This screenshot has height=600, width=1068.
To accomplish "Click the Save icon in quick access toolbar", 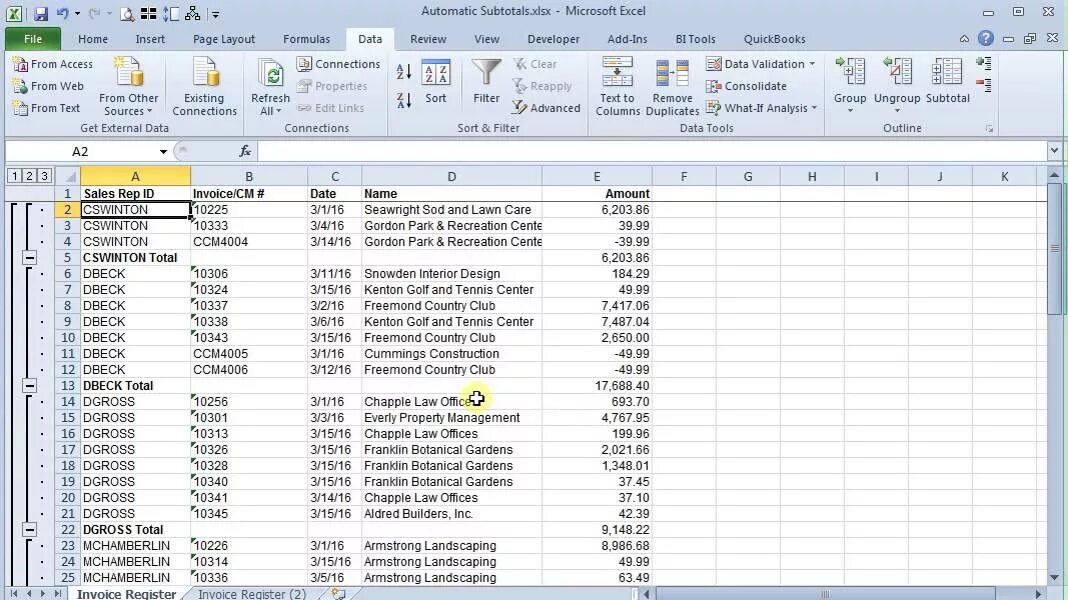I will pyautogui.click(x=40, y=13).
